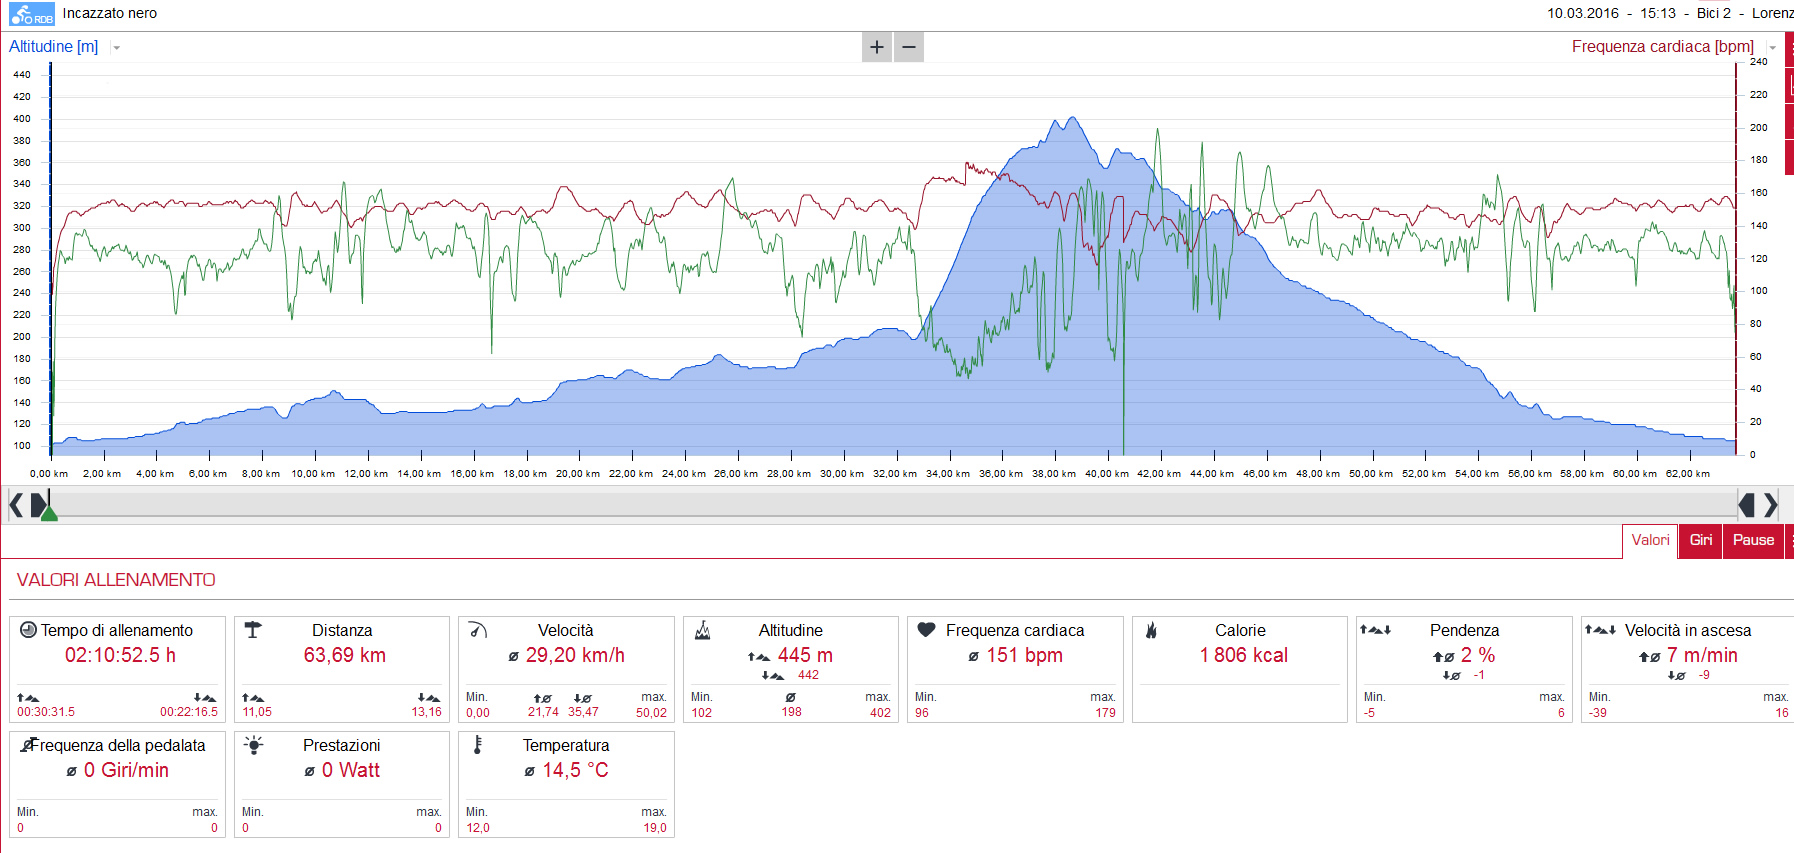Click the right scroll chevron of range slider
This screenshot has height=853, width=1794.
pyautogui.click(x=1771, y=505)
